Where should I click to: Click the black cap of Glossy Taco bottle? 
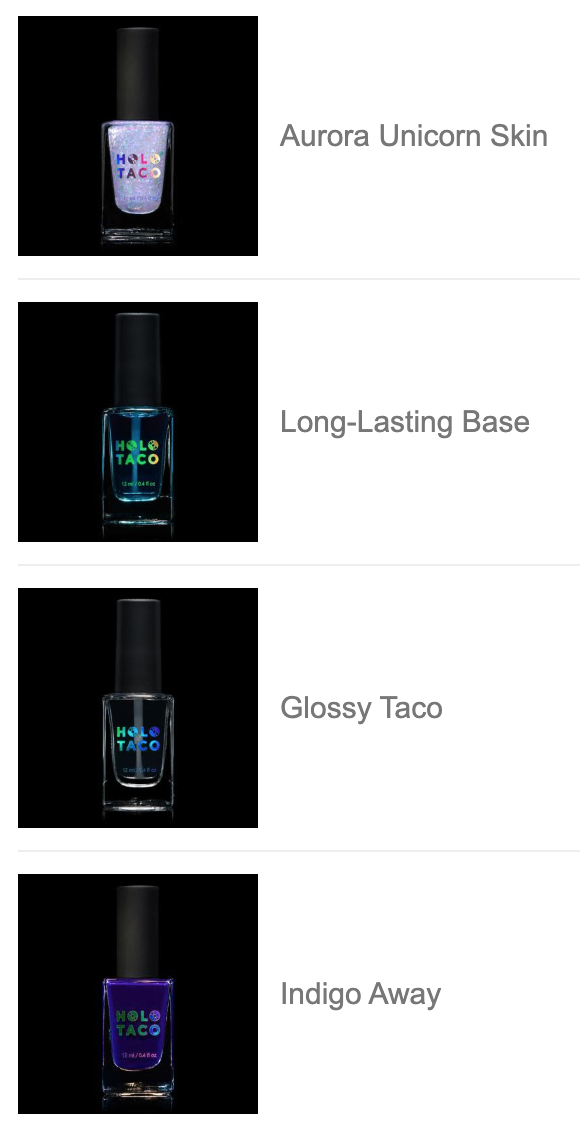click(x=138, y=645)
